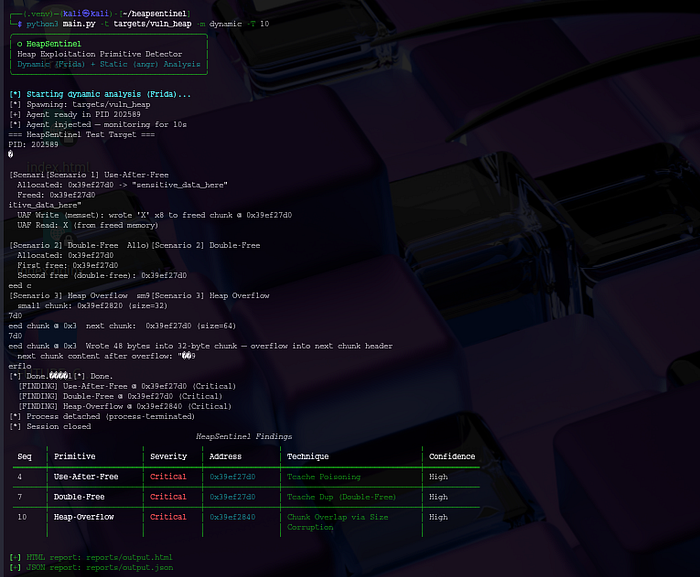Screen dimensions: 700x577
Task: Click 'Dynamic (Frida) + Static (angr) Analysis' line
Action: tap(108, 64)
